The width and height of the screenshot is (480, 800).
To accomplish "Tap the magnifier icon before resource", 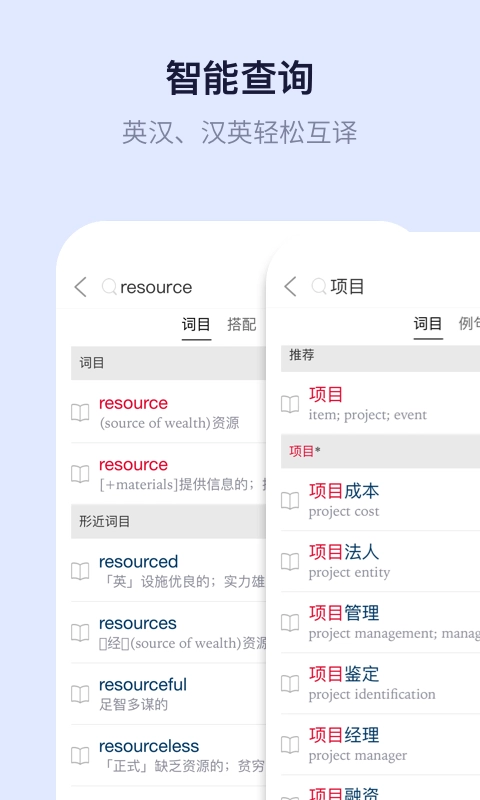I will pyautogui.click(x=109, y=287).
